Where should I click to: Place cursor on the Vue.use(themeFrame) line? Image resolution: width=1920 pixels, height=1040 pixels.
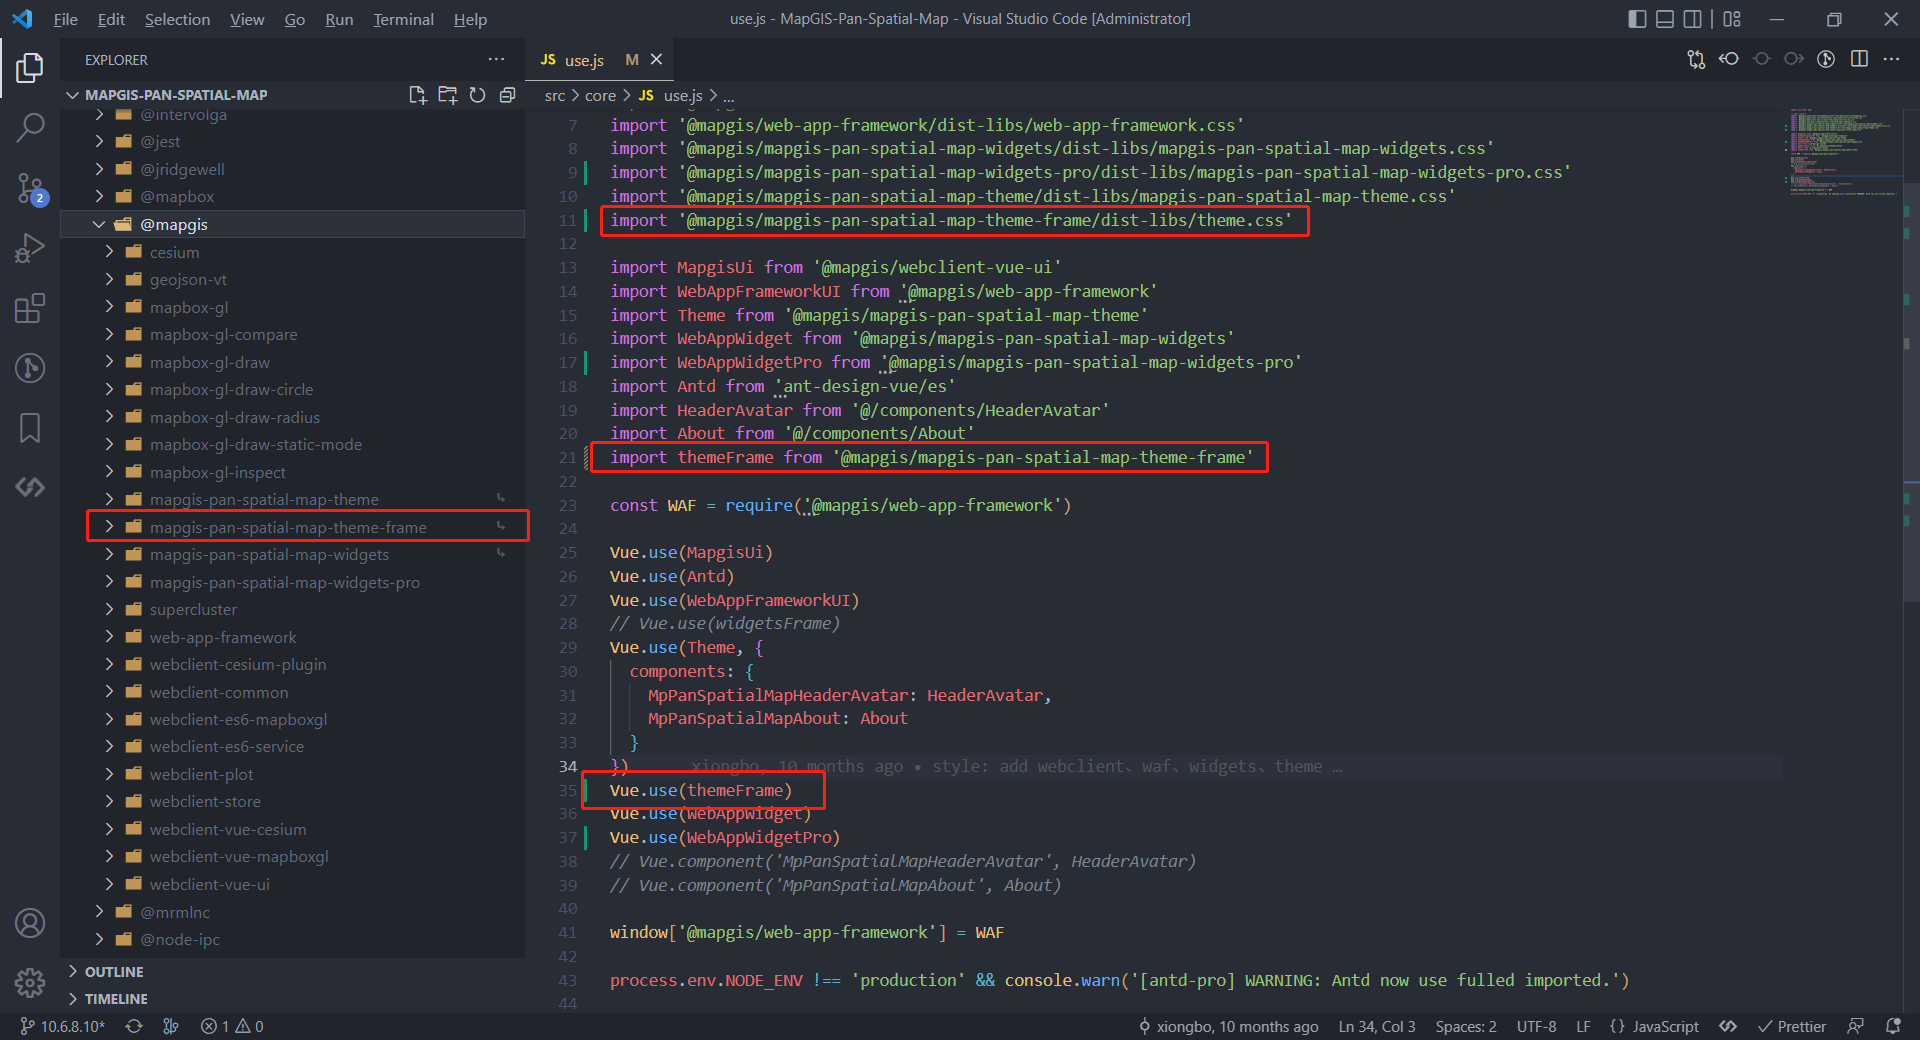pyautogui.click(x=701, y=790)
